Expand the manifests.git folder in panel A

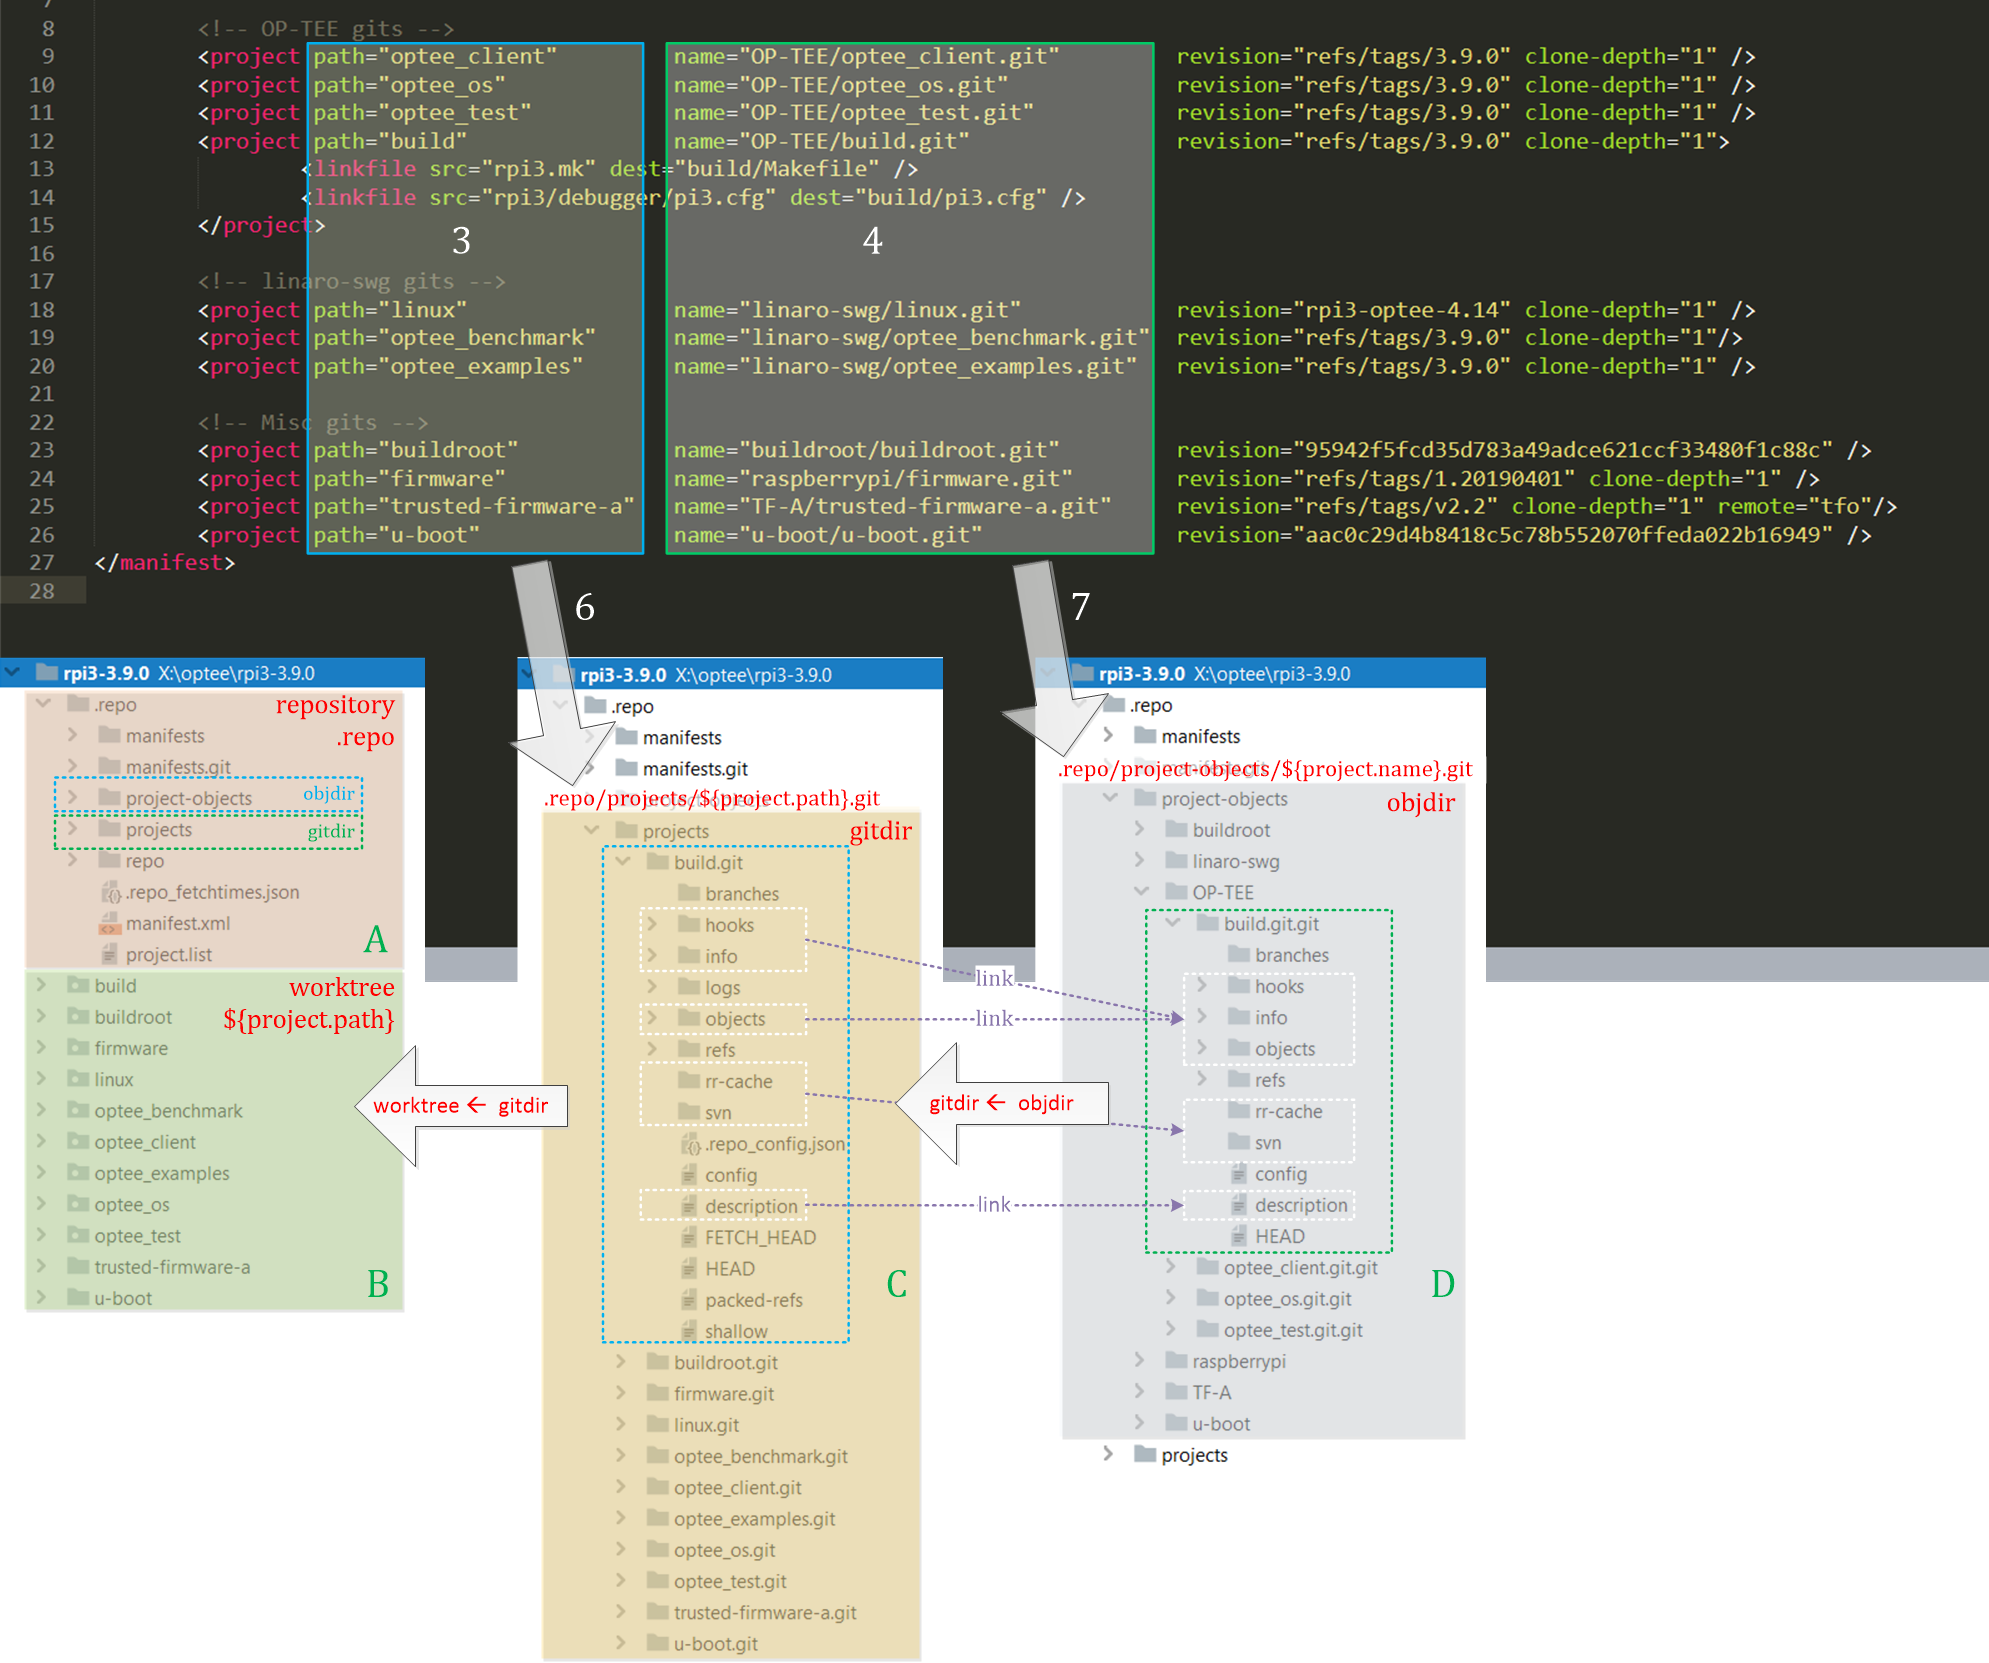pyautogui.click(x=72, y=766)
